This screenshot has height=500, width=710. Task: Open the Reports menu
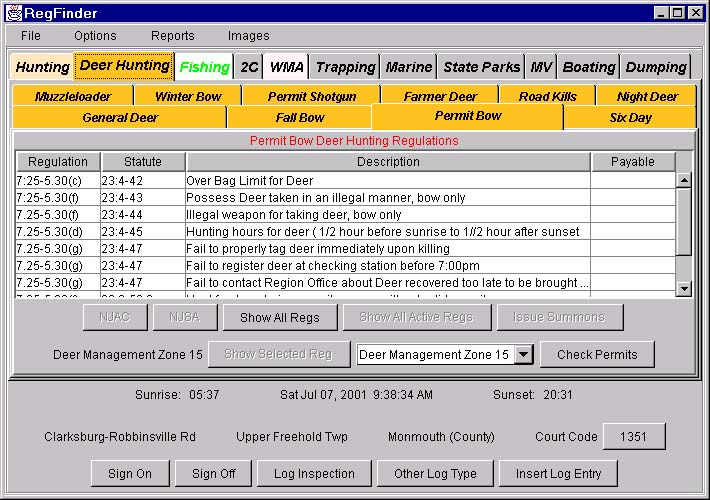(172, 35)
